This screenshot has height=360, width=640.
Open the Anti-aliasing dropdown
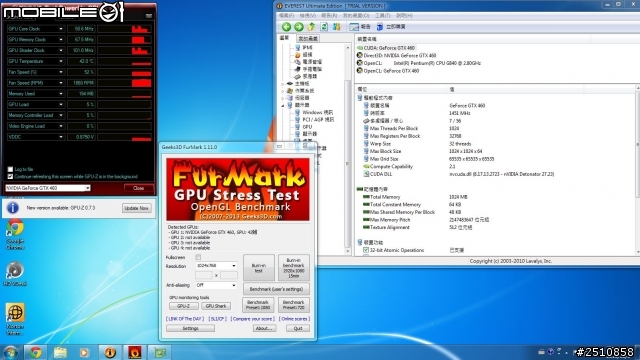[x=216, y=285]
